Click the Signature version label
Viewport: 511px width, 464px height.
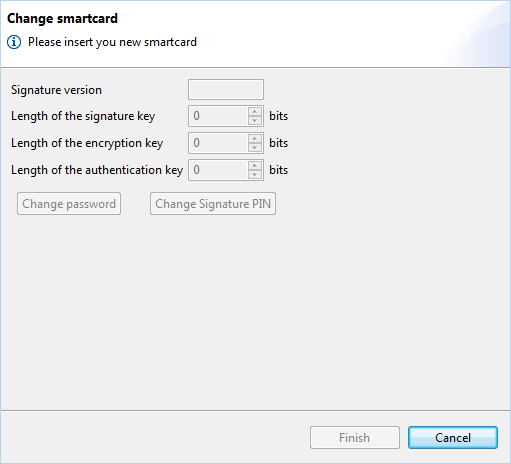pyautogui.click(x=56, y=90)
